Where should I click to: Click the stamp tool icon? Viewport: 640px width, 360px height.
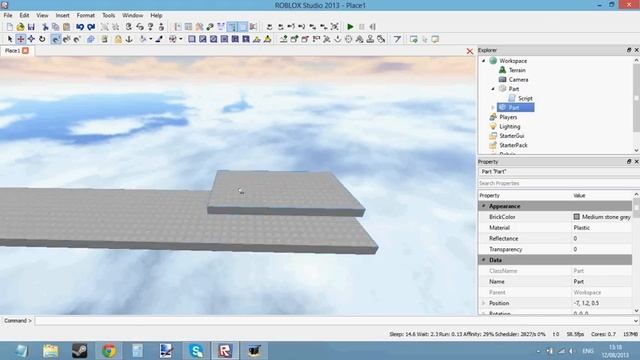370,39
